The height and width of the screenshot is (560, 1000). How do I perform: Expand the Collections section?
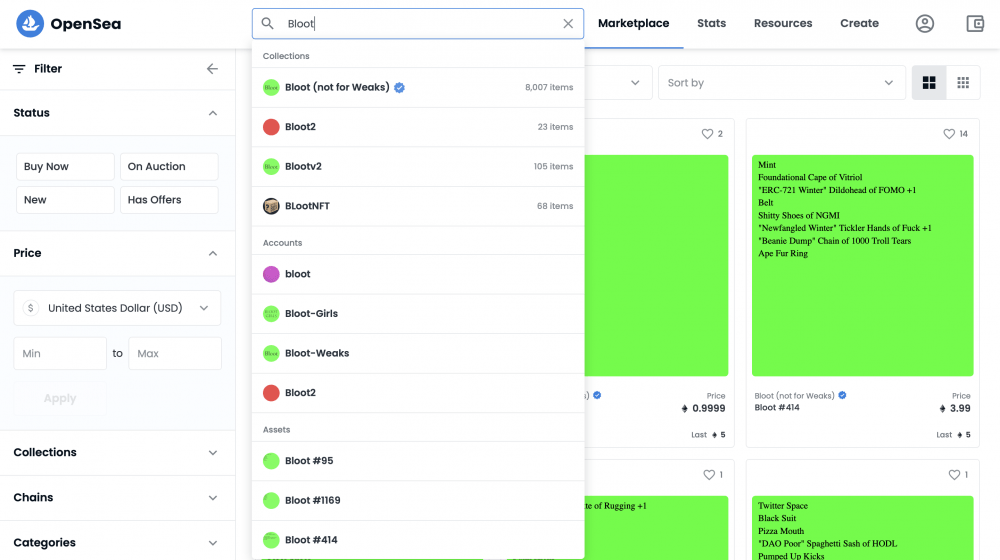213,453
